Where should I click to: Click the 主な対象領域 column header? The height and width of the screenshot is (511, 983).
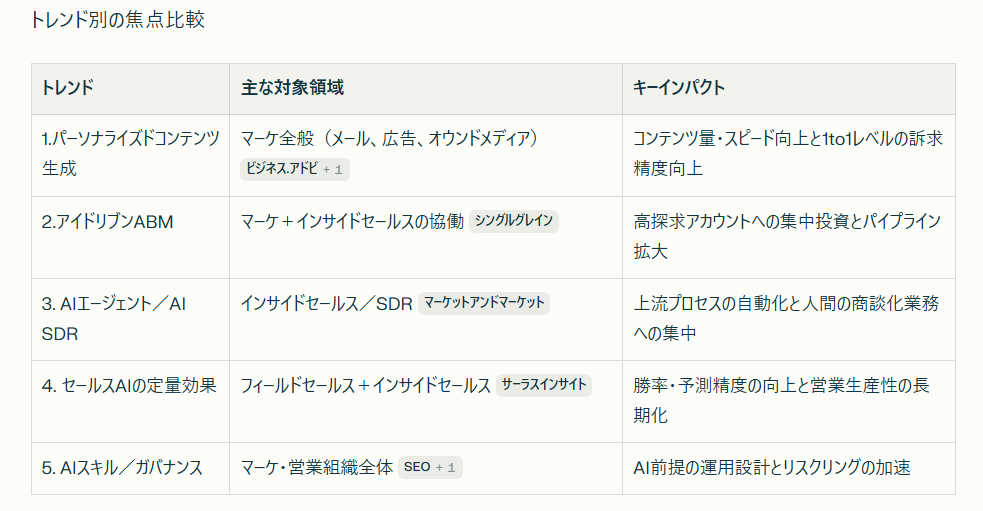[x=426, y=88]
